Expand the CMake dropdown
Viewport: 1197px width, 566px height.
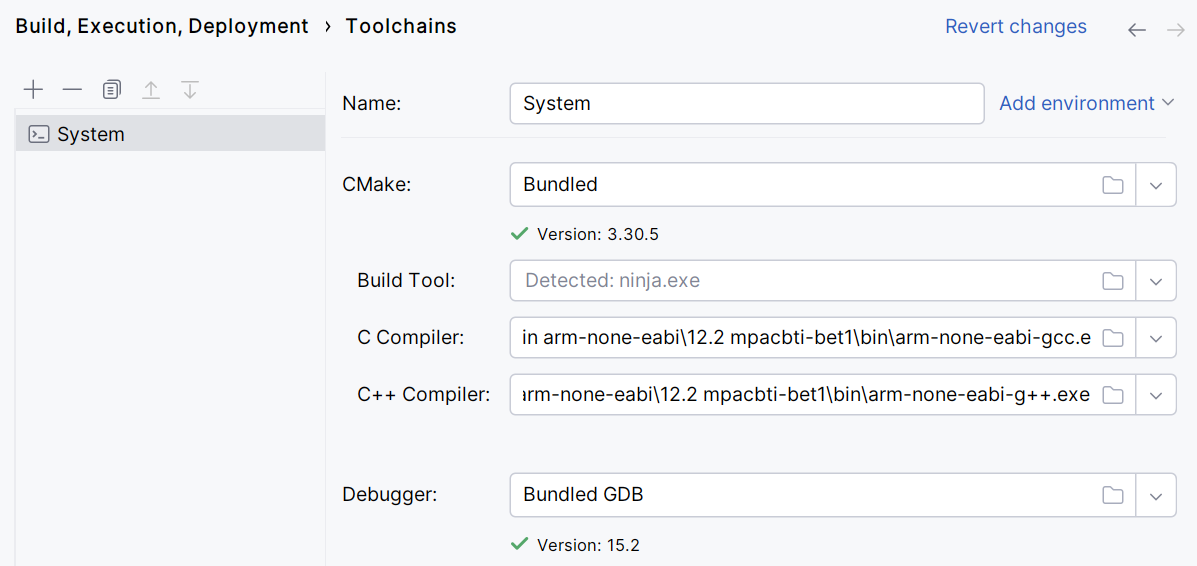click(1156, 185)
